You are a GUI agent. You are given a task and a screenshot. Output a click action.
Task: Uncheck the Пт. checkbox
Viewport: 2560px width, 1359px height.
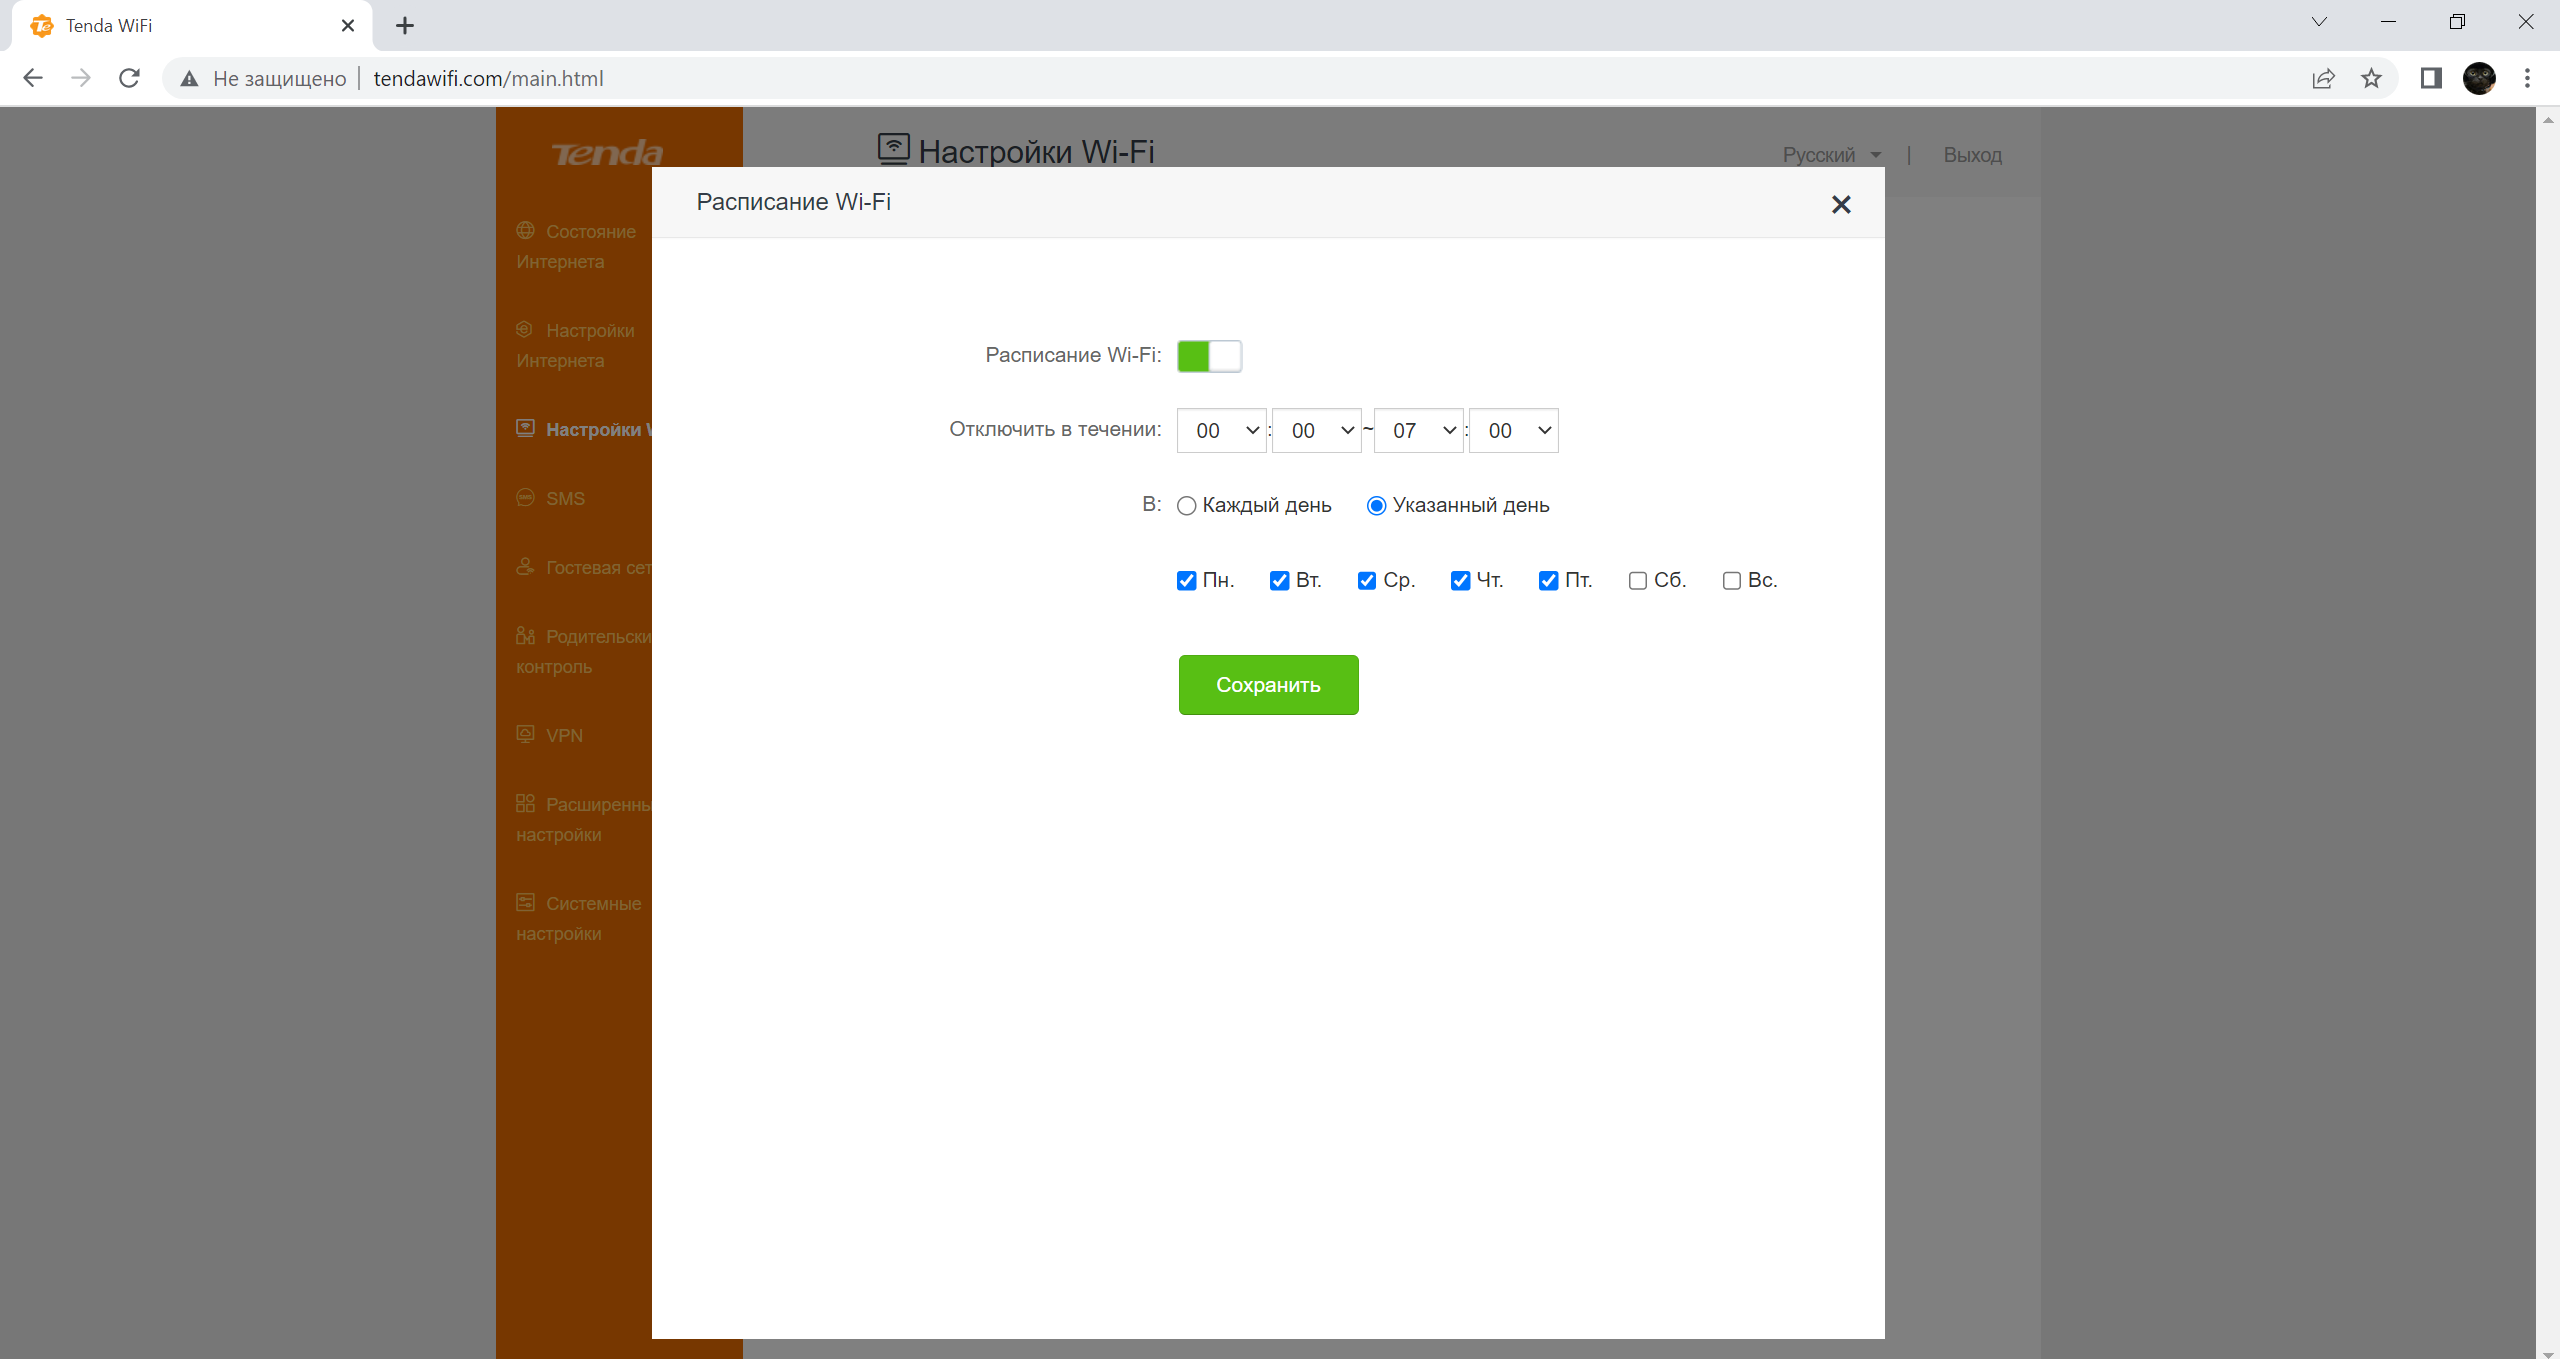[x=1548, y=581]
